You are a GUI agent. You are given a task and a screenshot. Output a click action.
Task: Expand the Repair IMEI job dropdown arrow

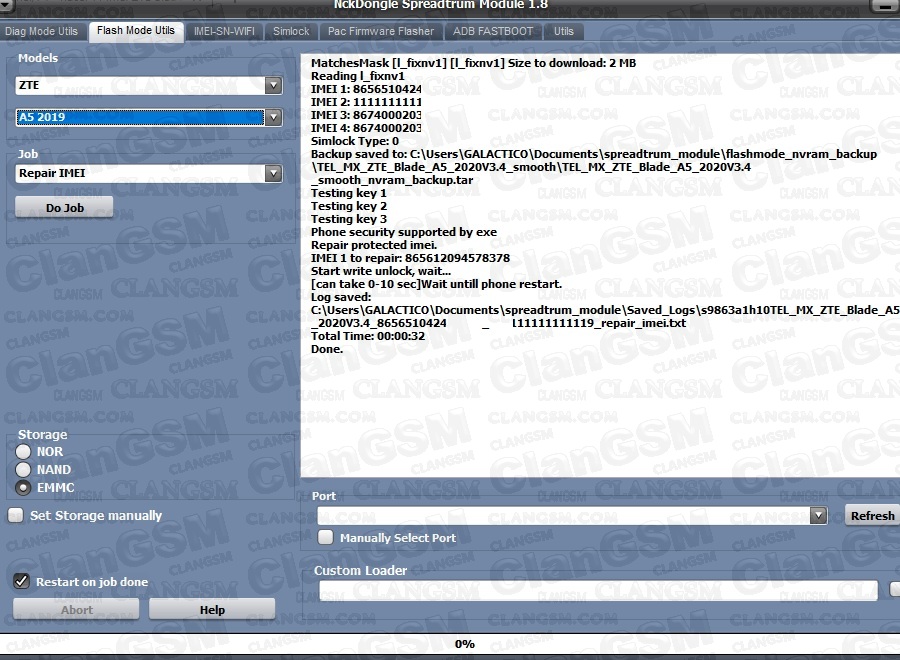(274, 173)
